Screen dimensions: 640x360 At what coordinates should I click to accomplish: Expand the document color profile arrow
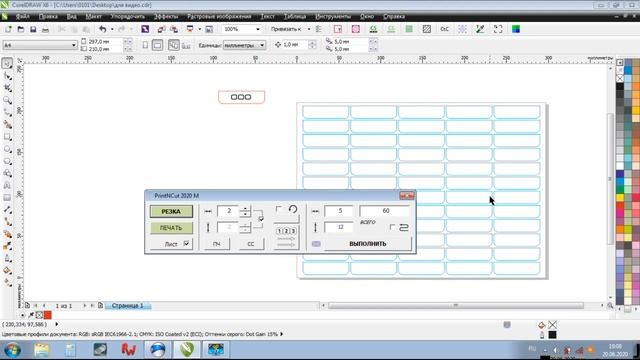point(281,334)
